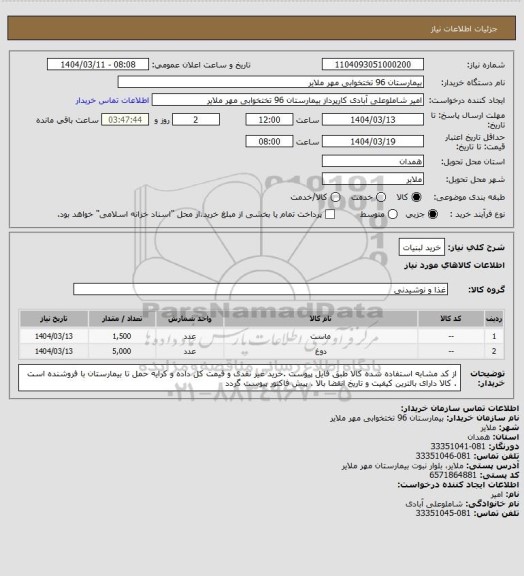
Task: Click the quantity cell 1,500
Action: tap(122, 336)
